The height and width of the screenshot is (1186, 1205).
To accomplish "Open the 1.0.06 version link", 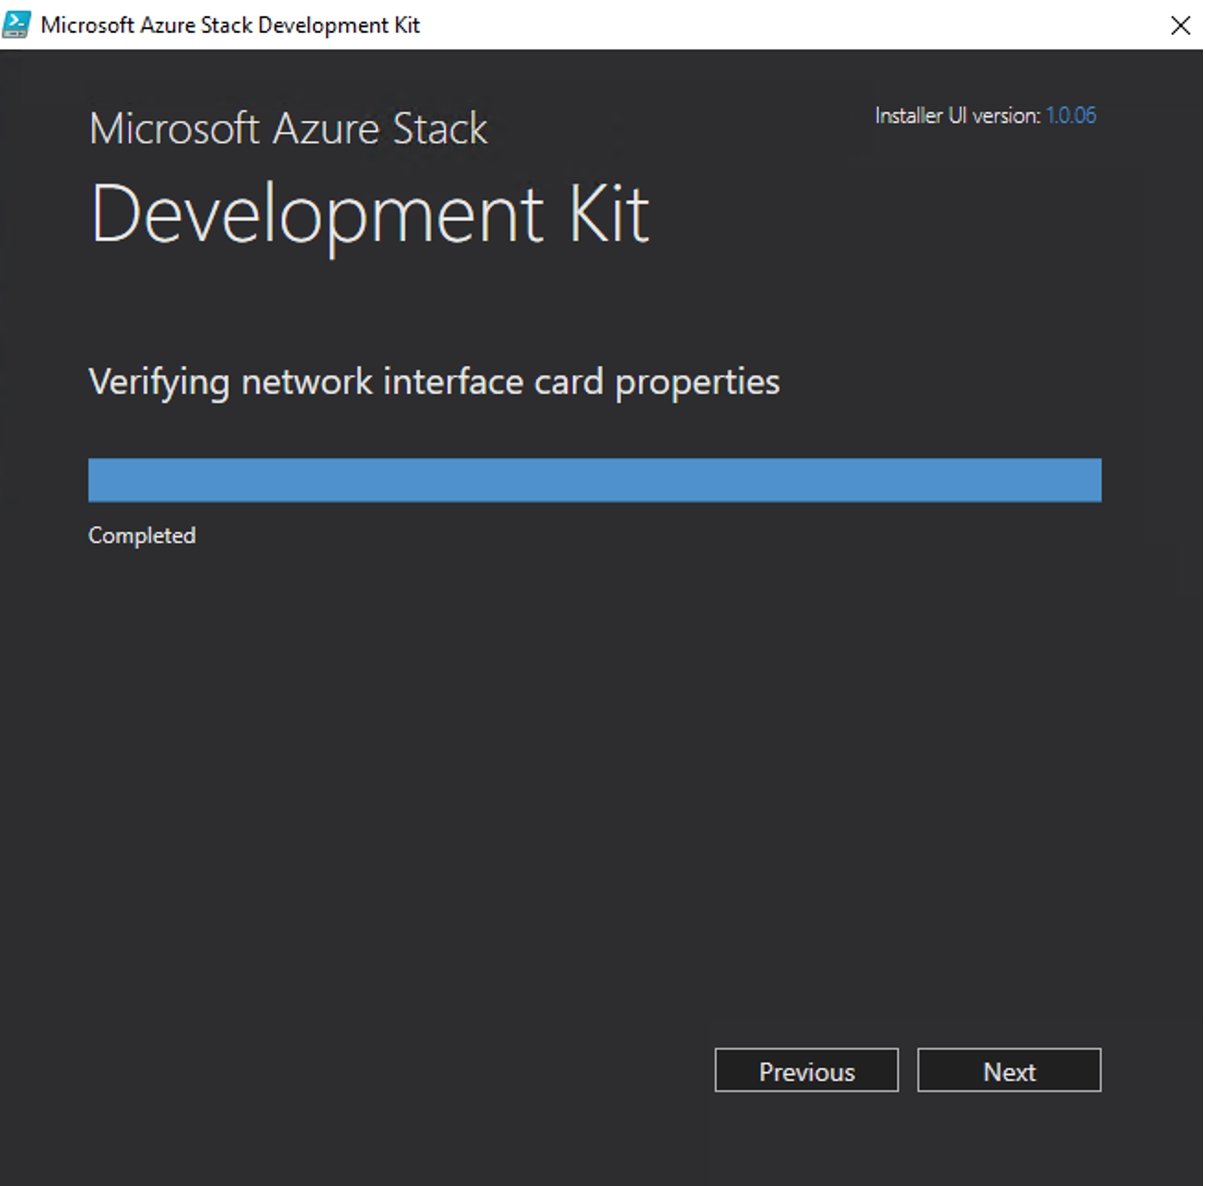I will pyautogui.click(x=1070, y=116).
